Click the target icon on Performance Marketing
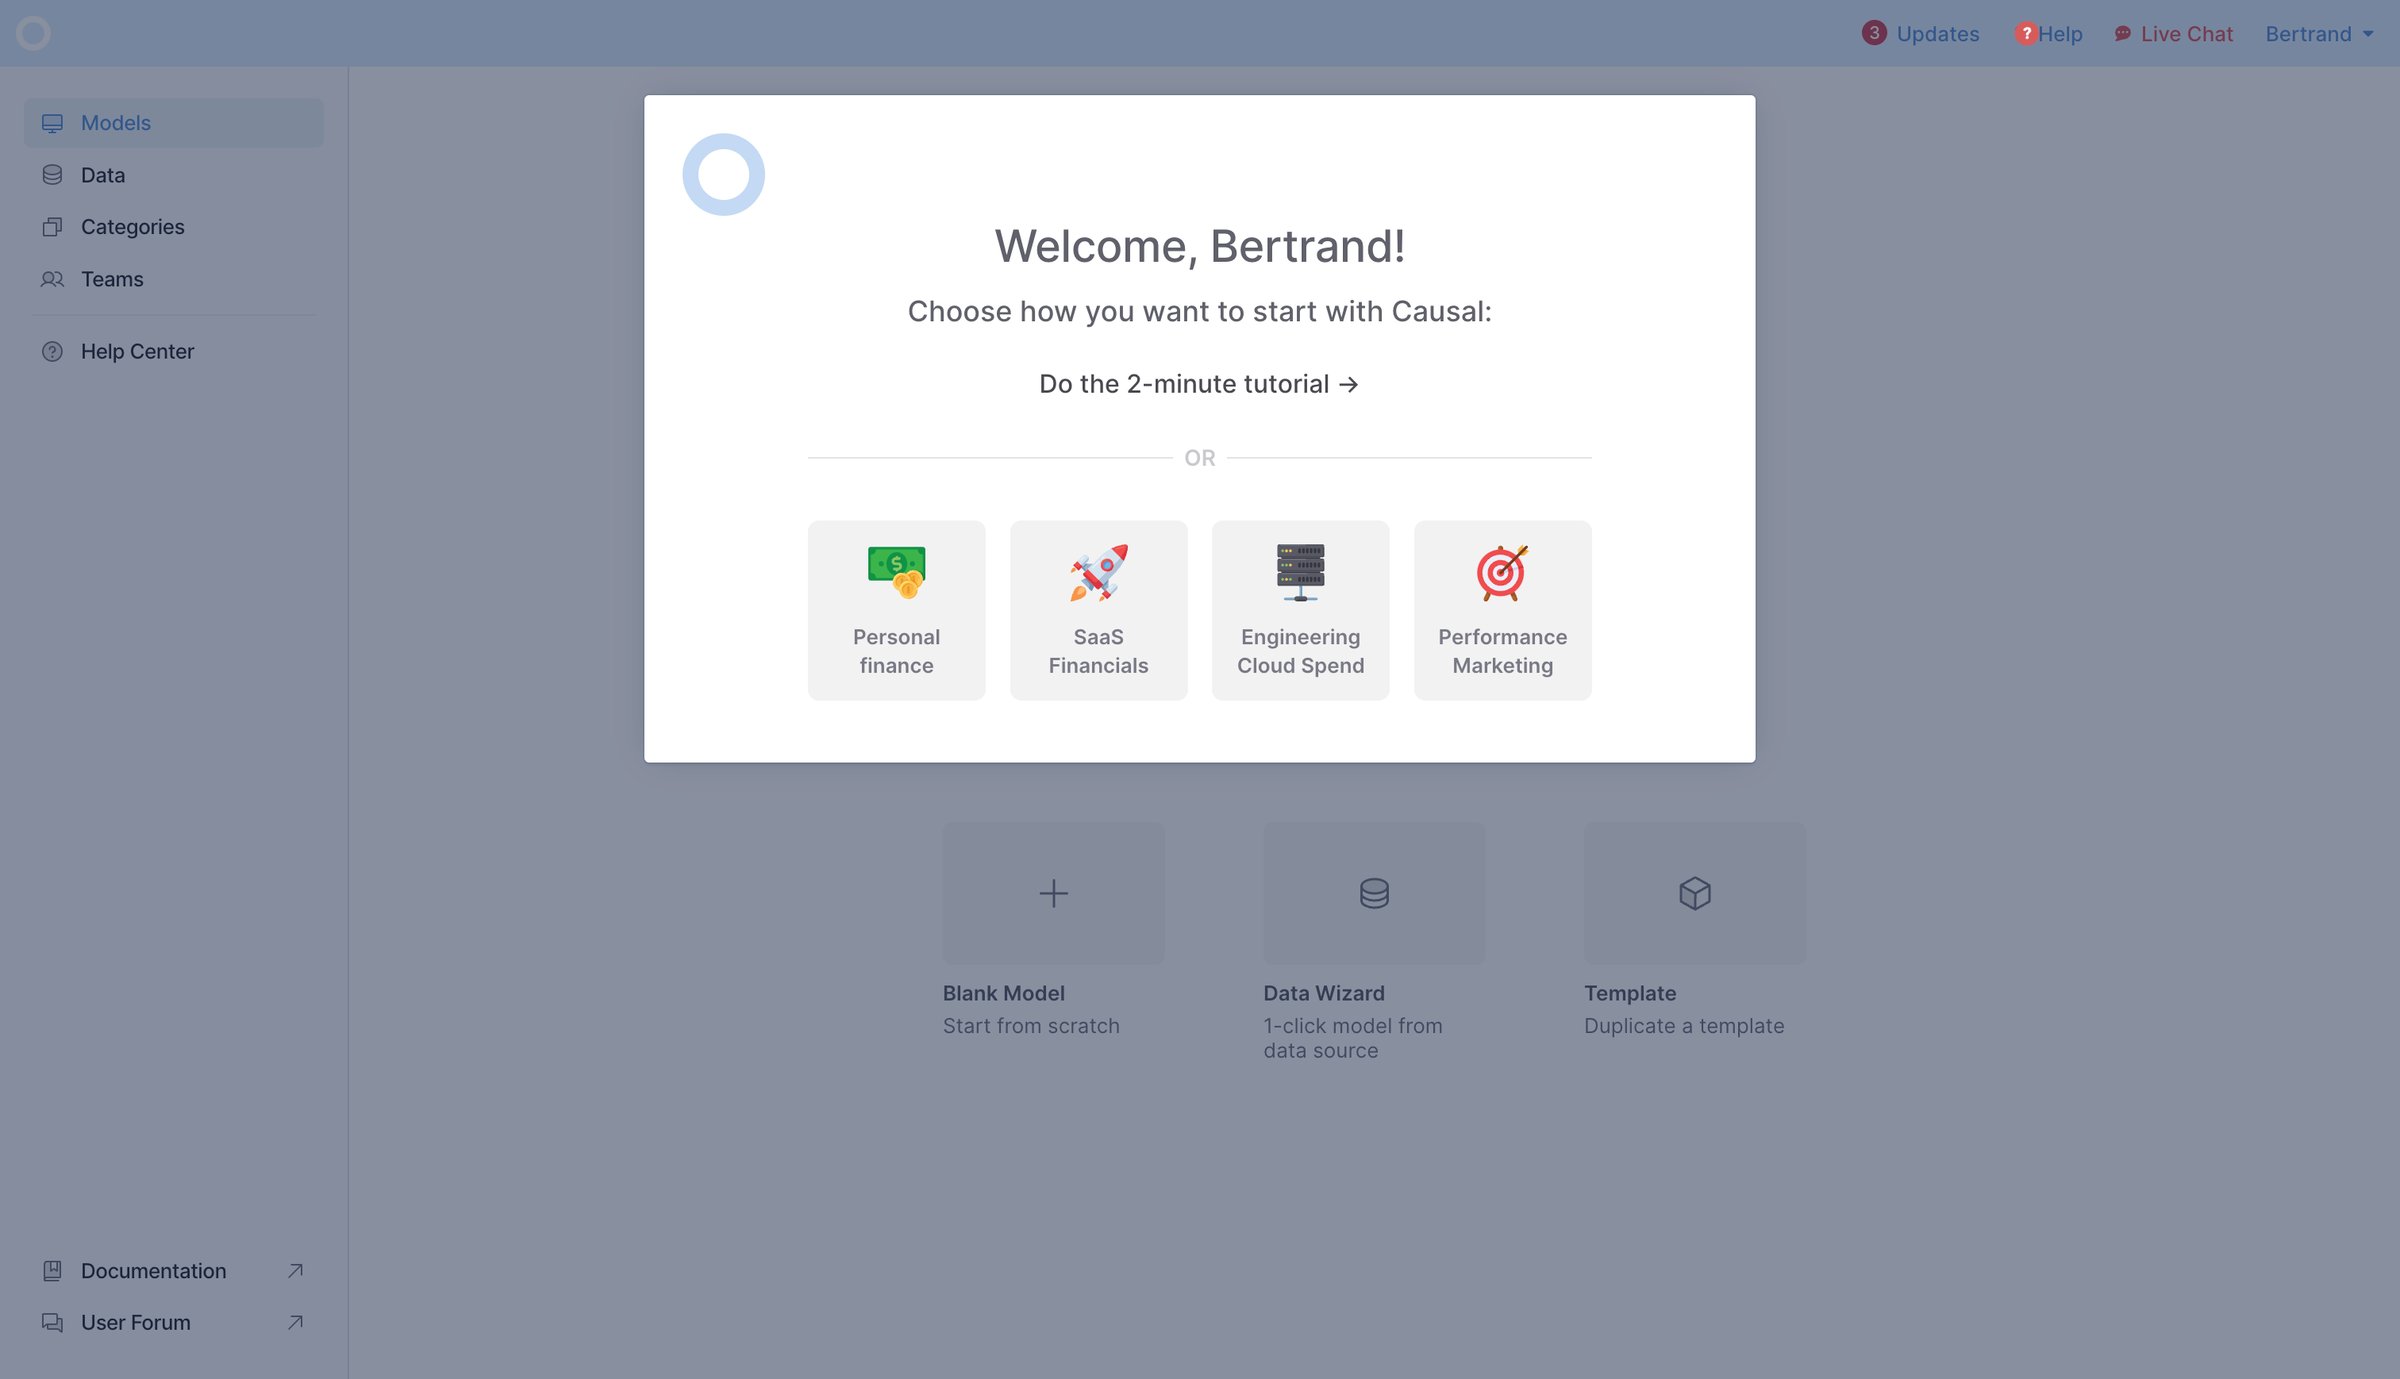This screenshot has height=1379, width=2400. (x=1502, y=572)
